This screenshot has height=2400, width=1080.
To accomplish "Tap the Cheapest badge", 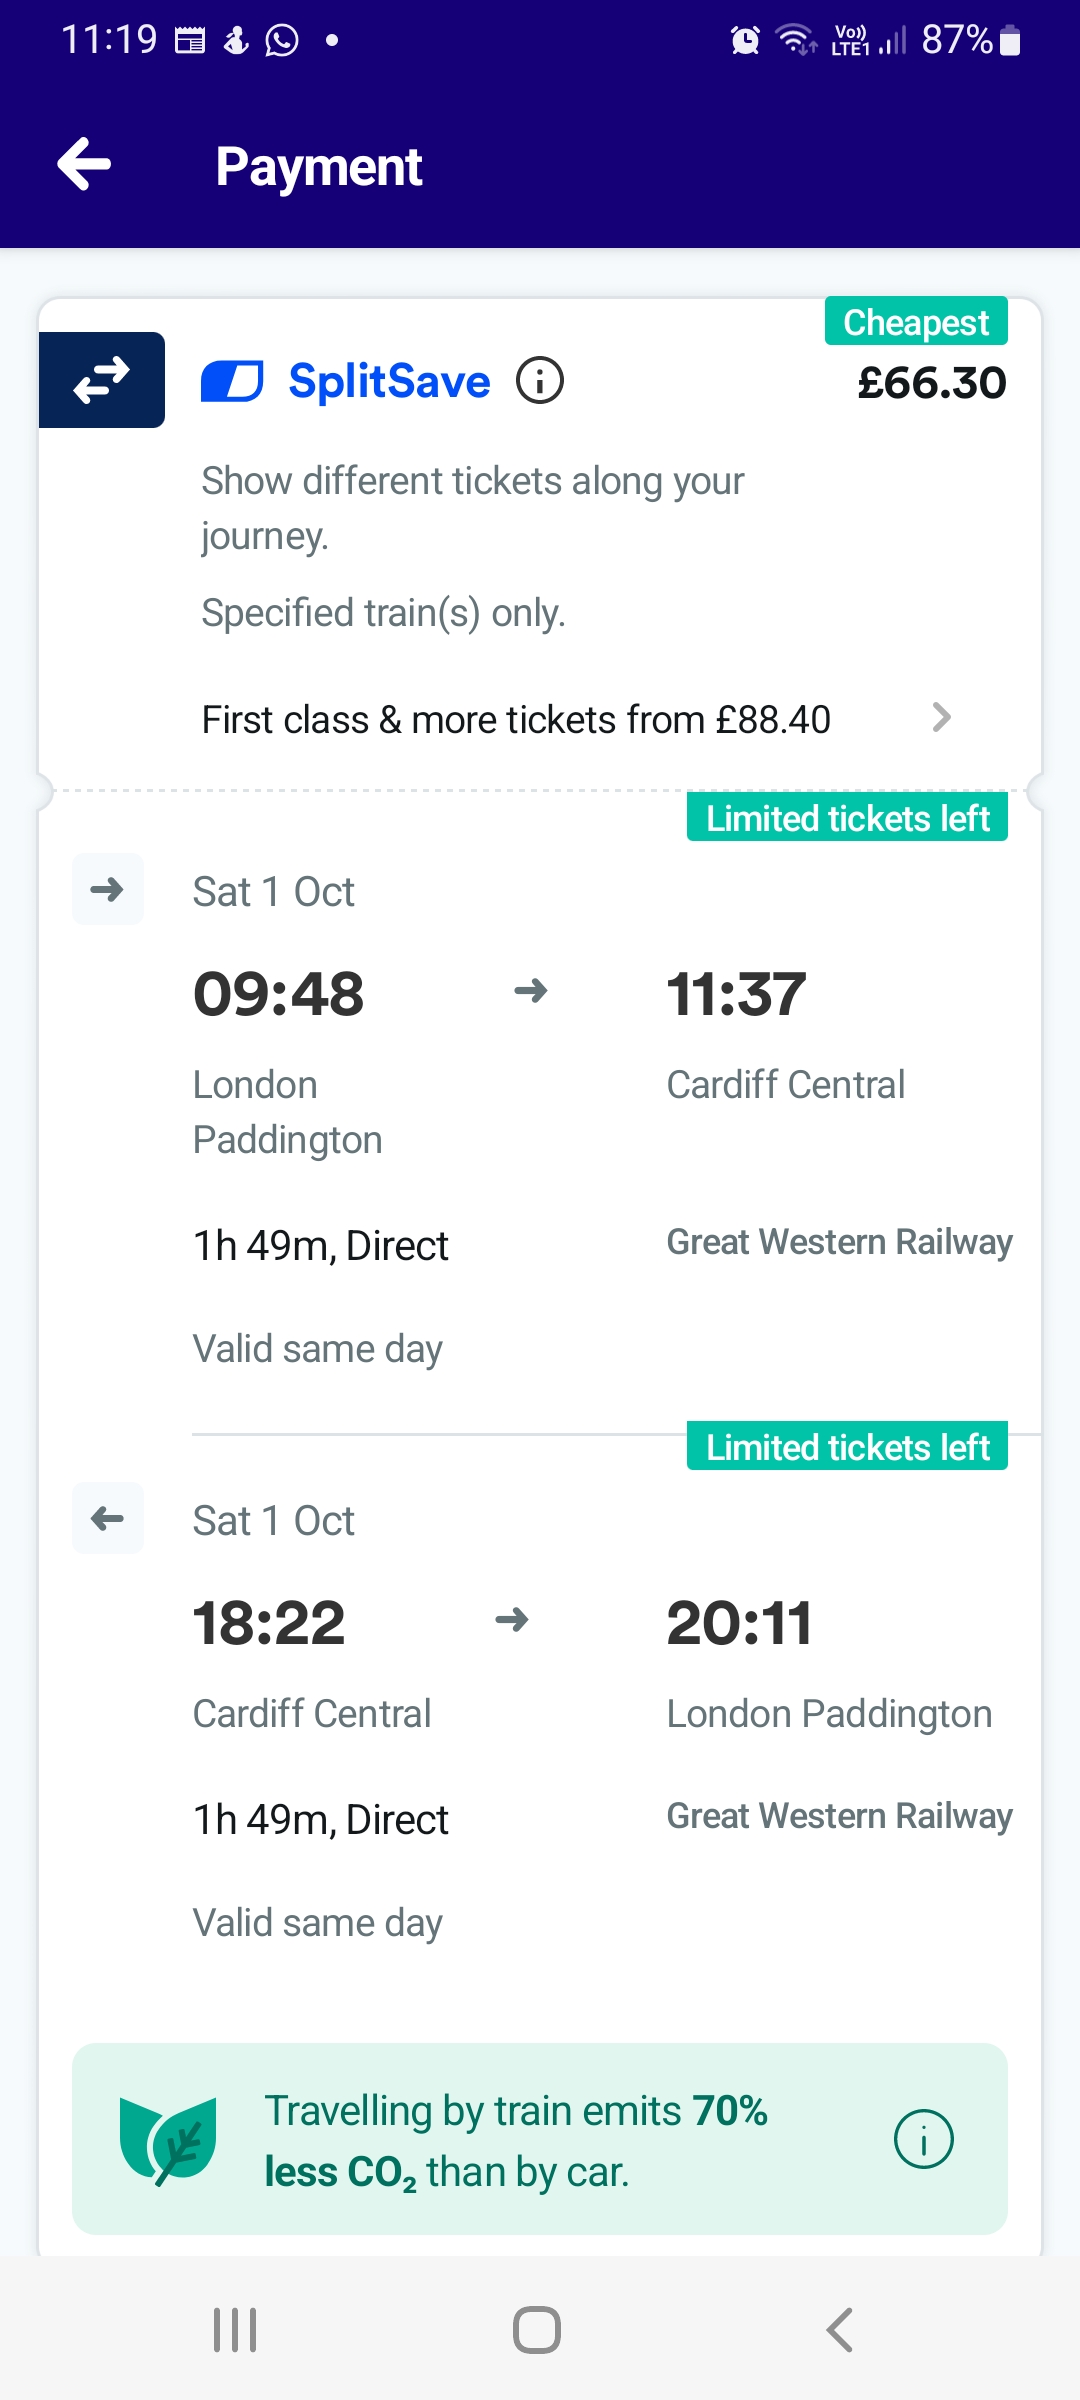I will 916,322.
